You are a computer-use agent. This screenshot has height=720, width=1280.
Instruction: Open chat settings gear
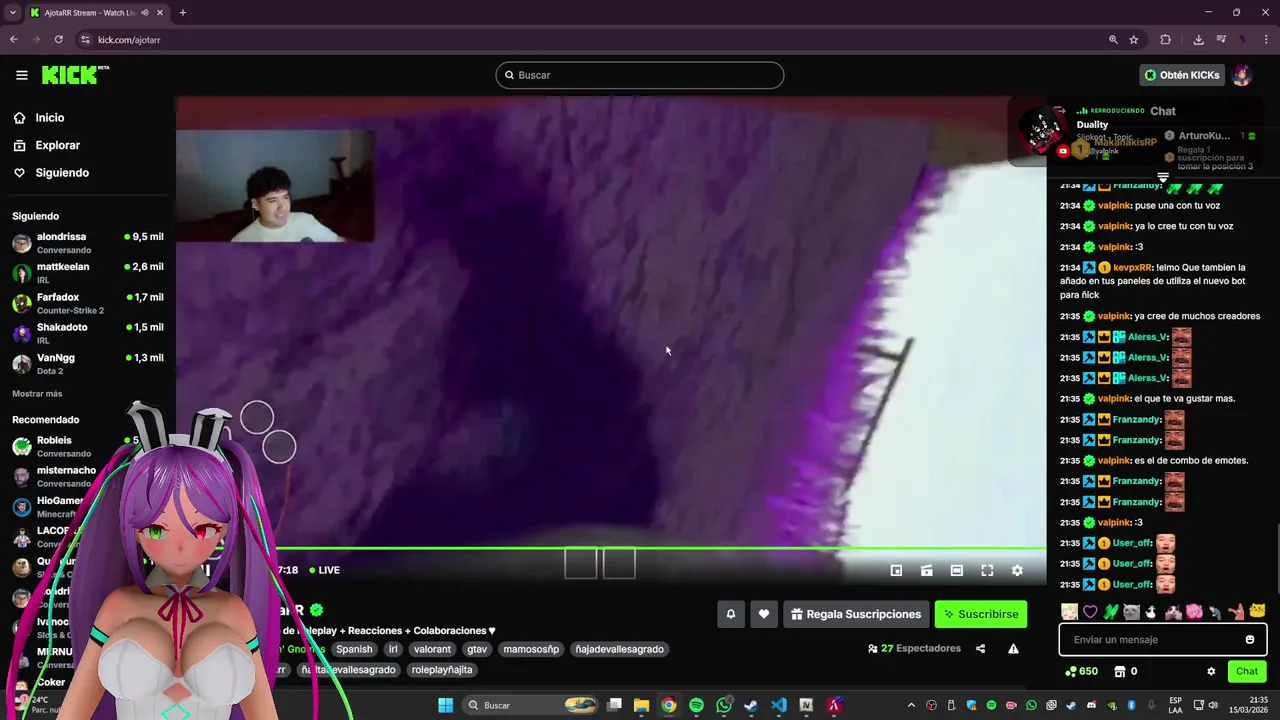pyautogui.click(x=1211, y=671)
